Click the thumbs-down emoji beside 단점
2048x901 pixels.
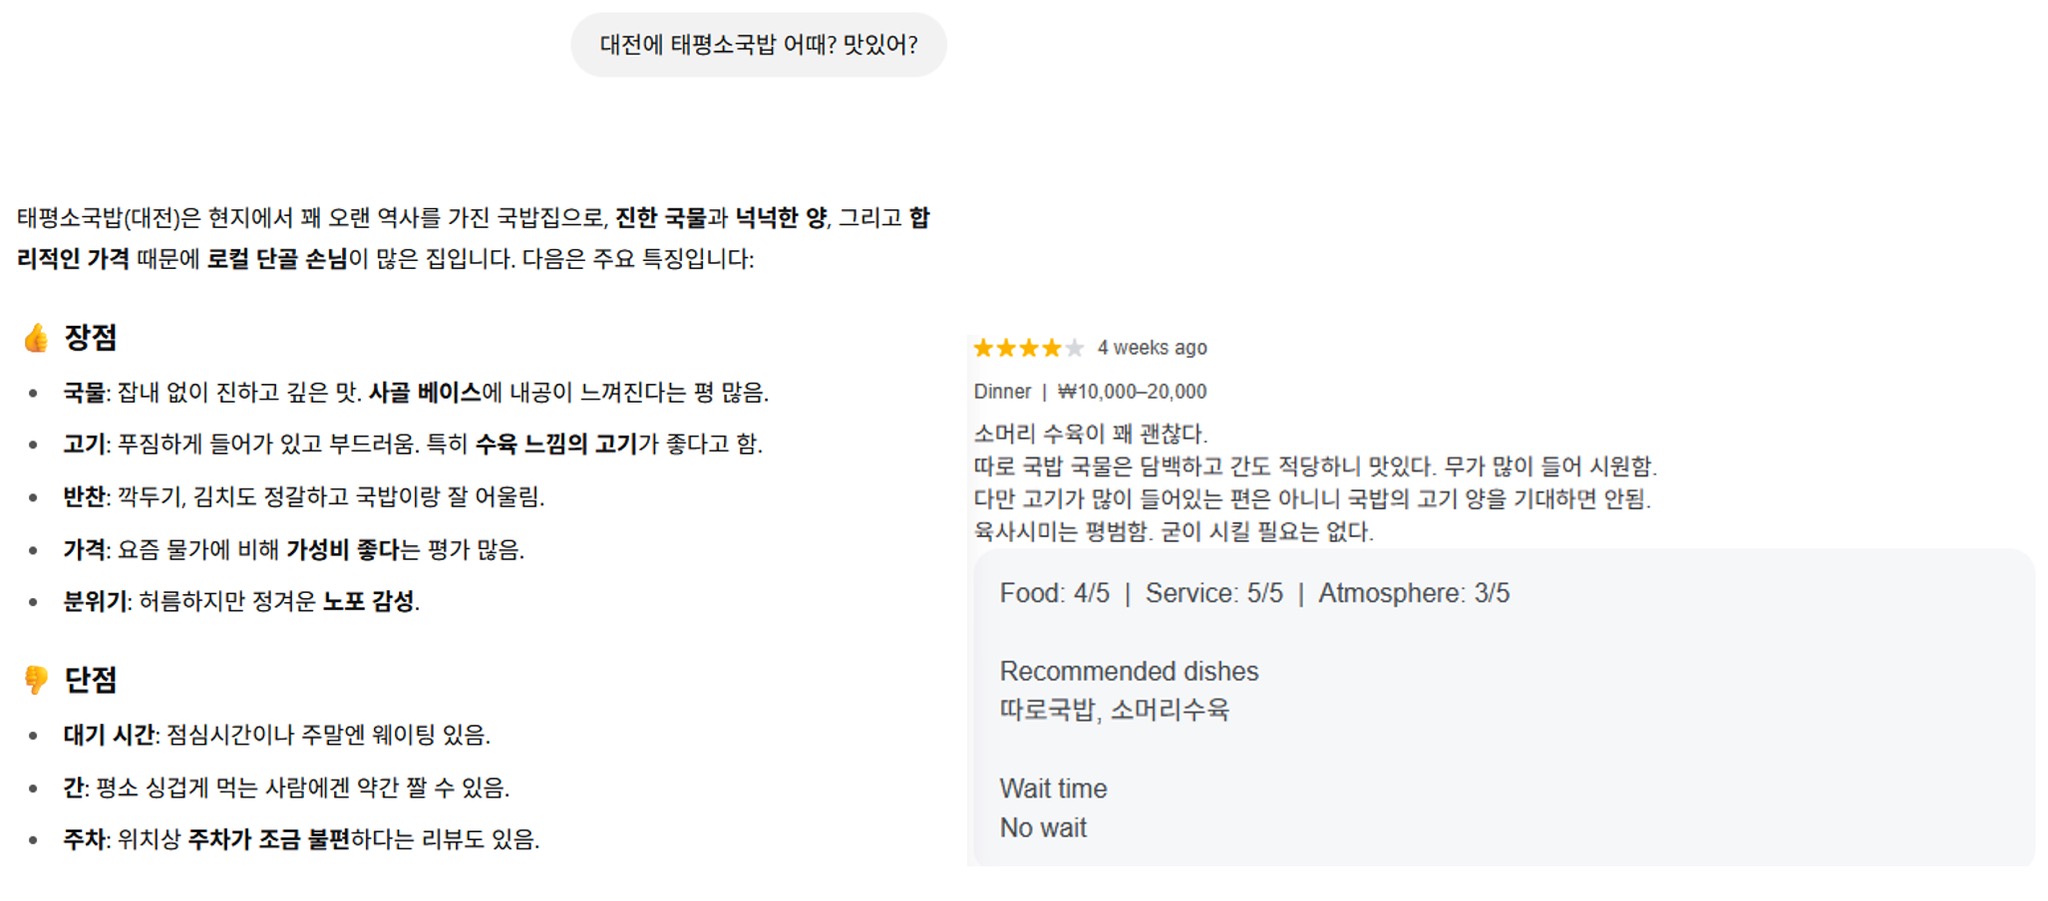(36, 680)
